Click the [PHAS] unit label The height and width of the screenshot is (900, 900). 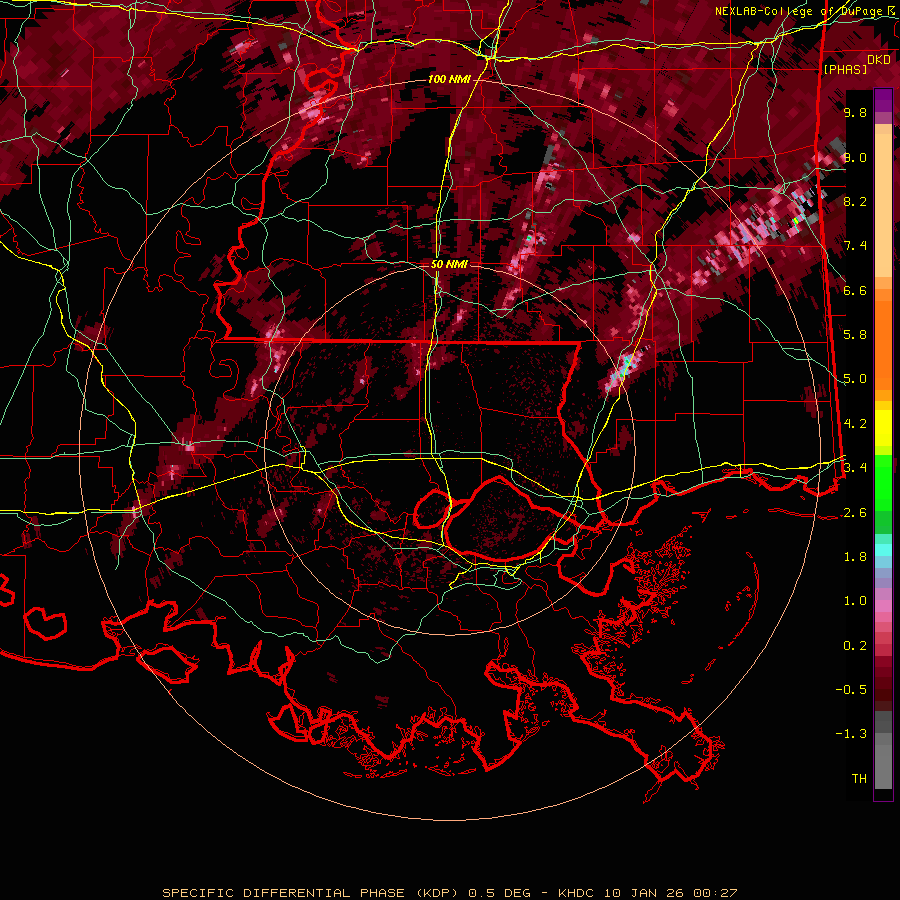845,69
